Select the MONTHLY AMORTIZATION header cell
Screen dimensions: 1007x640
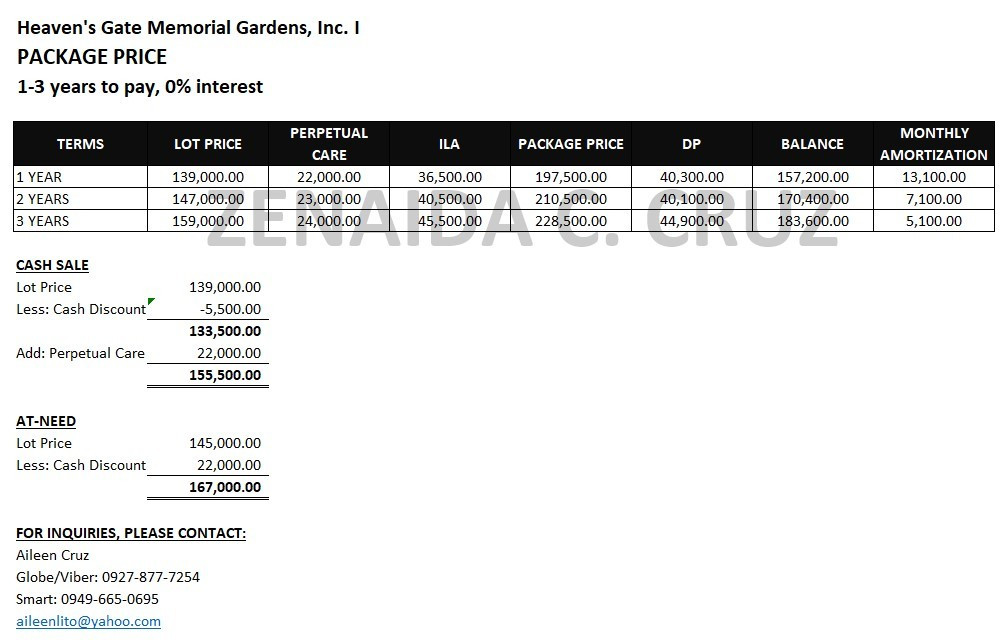[934, 144]
